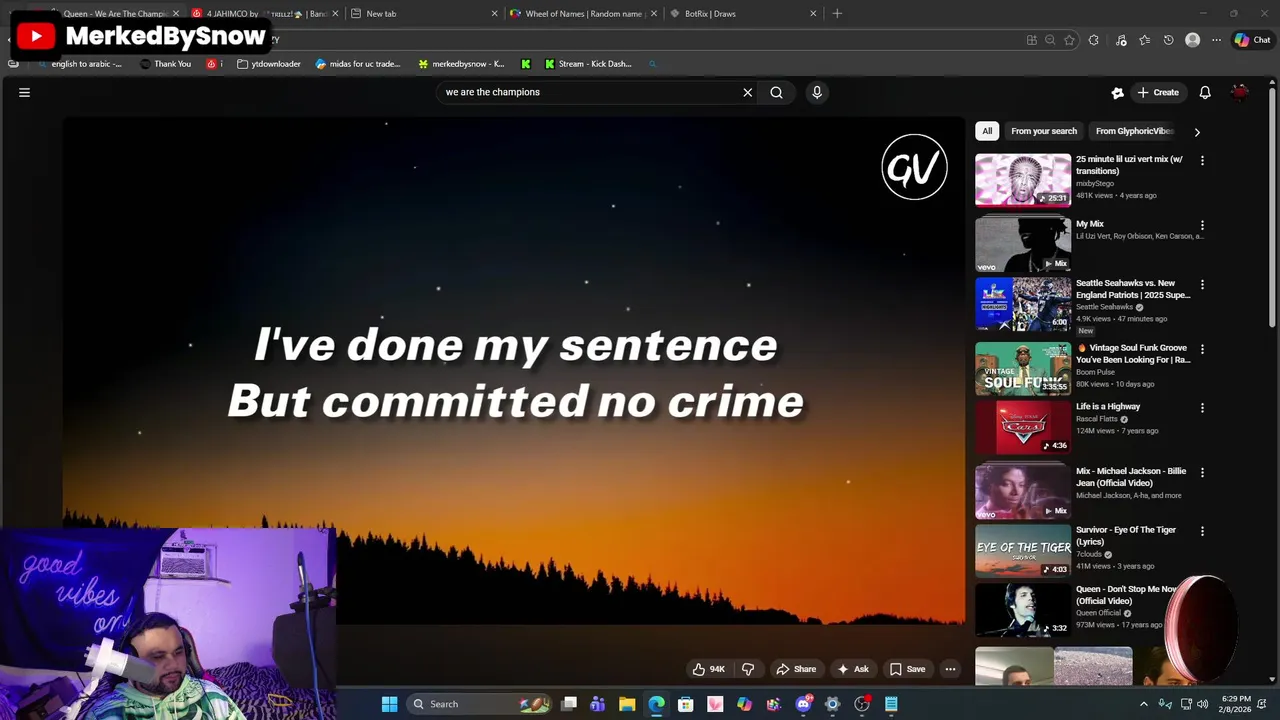Open the YouTube guide hamburger menu
Screen dimensions: 1280x720
24,92
